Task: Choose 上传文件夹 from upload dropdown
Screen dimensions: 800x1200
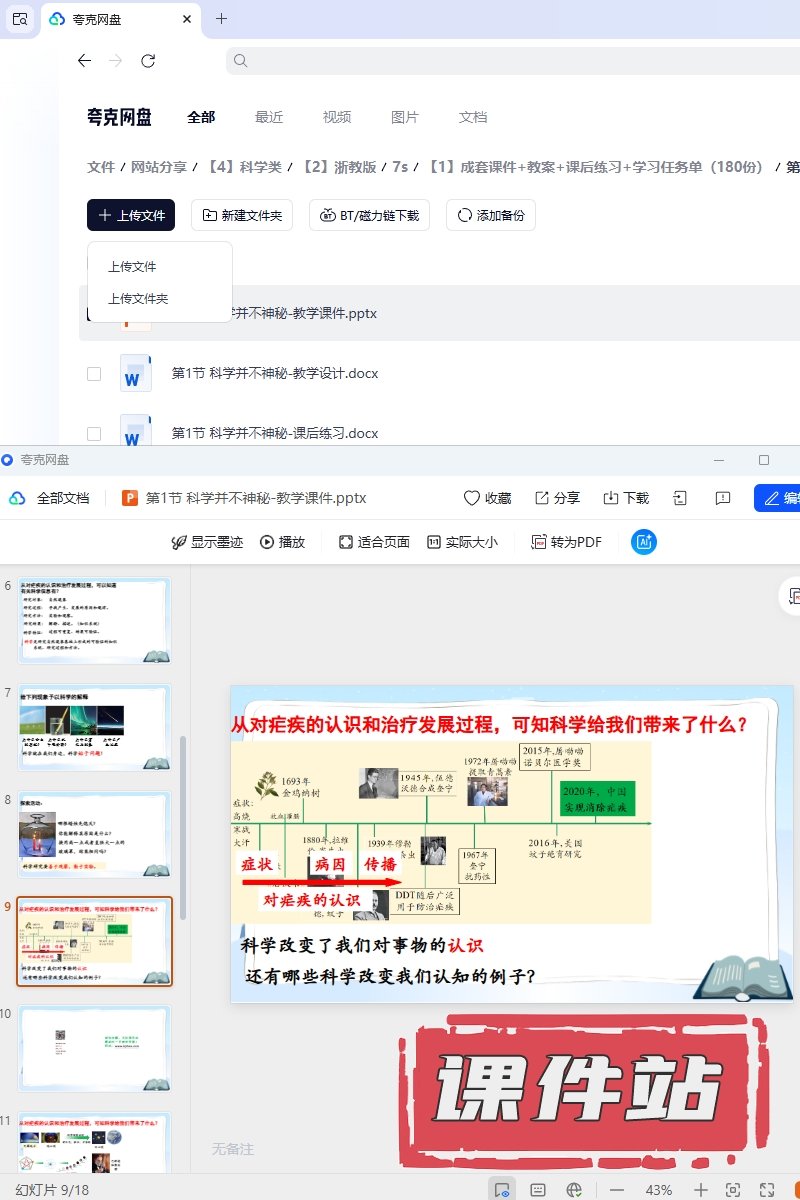Action: click(x=138, y=299)
